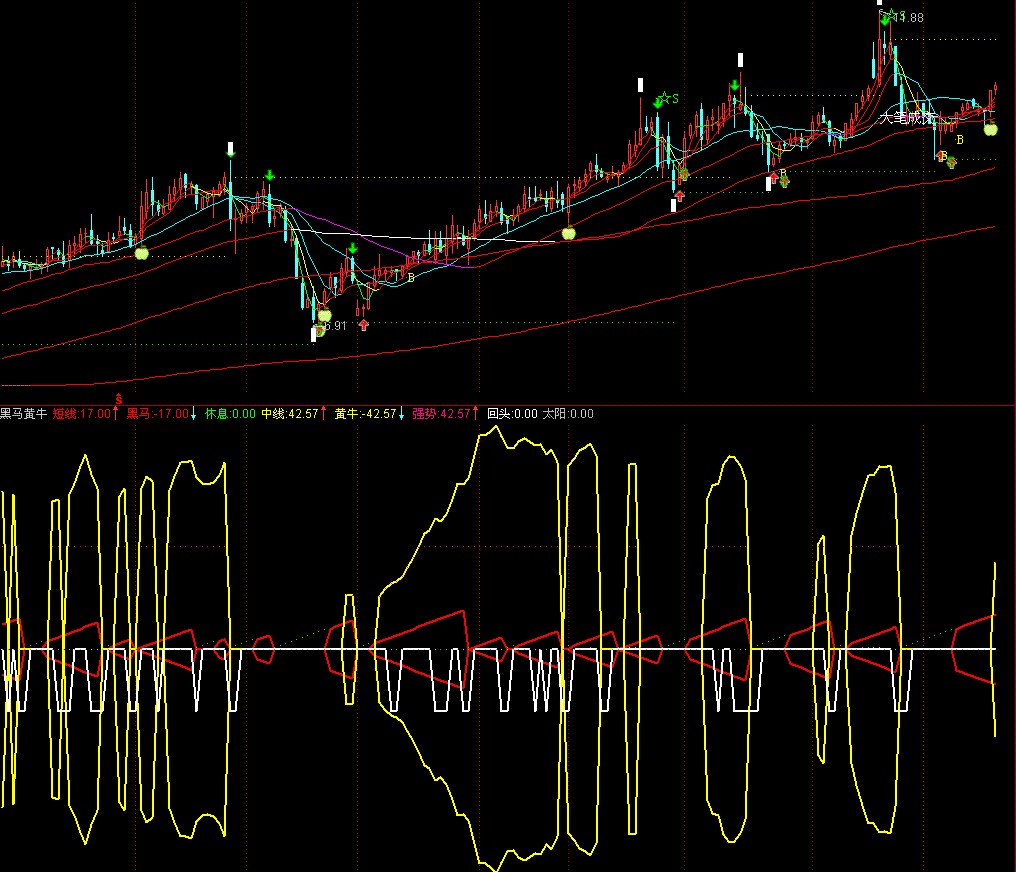Screen dimensions: 1016x872
Task: Click the green apple marker above the 5.91 label
Action: click(x=325, y=315)
